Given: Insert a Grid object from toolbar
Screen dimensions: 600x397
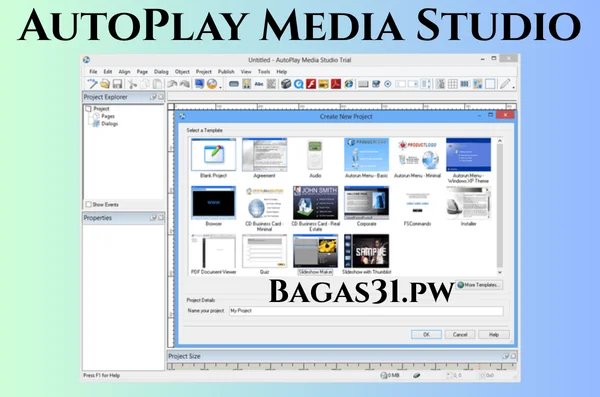Looking at the screenshot, I should (x=453, y=84).
